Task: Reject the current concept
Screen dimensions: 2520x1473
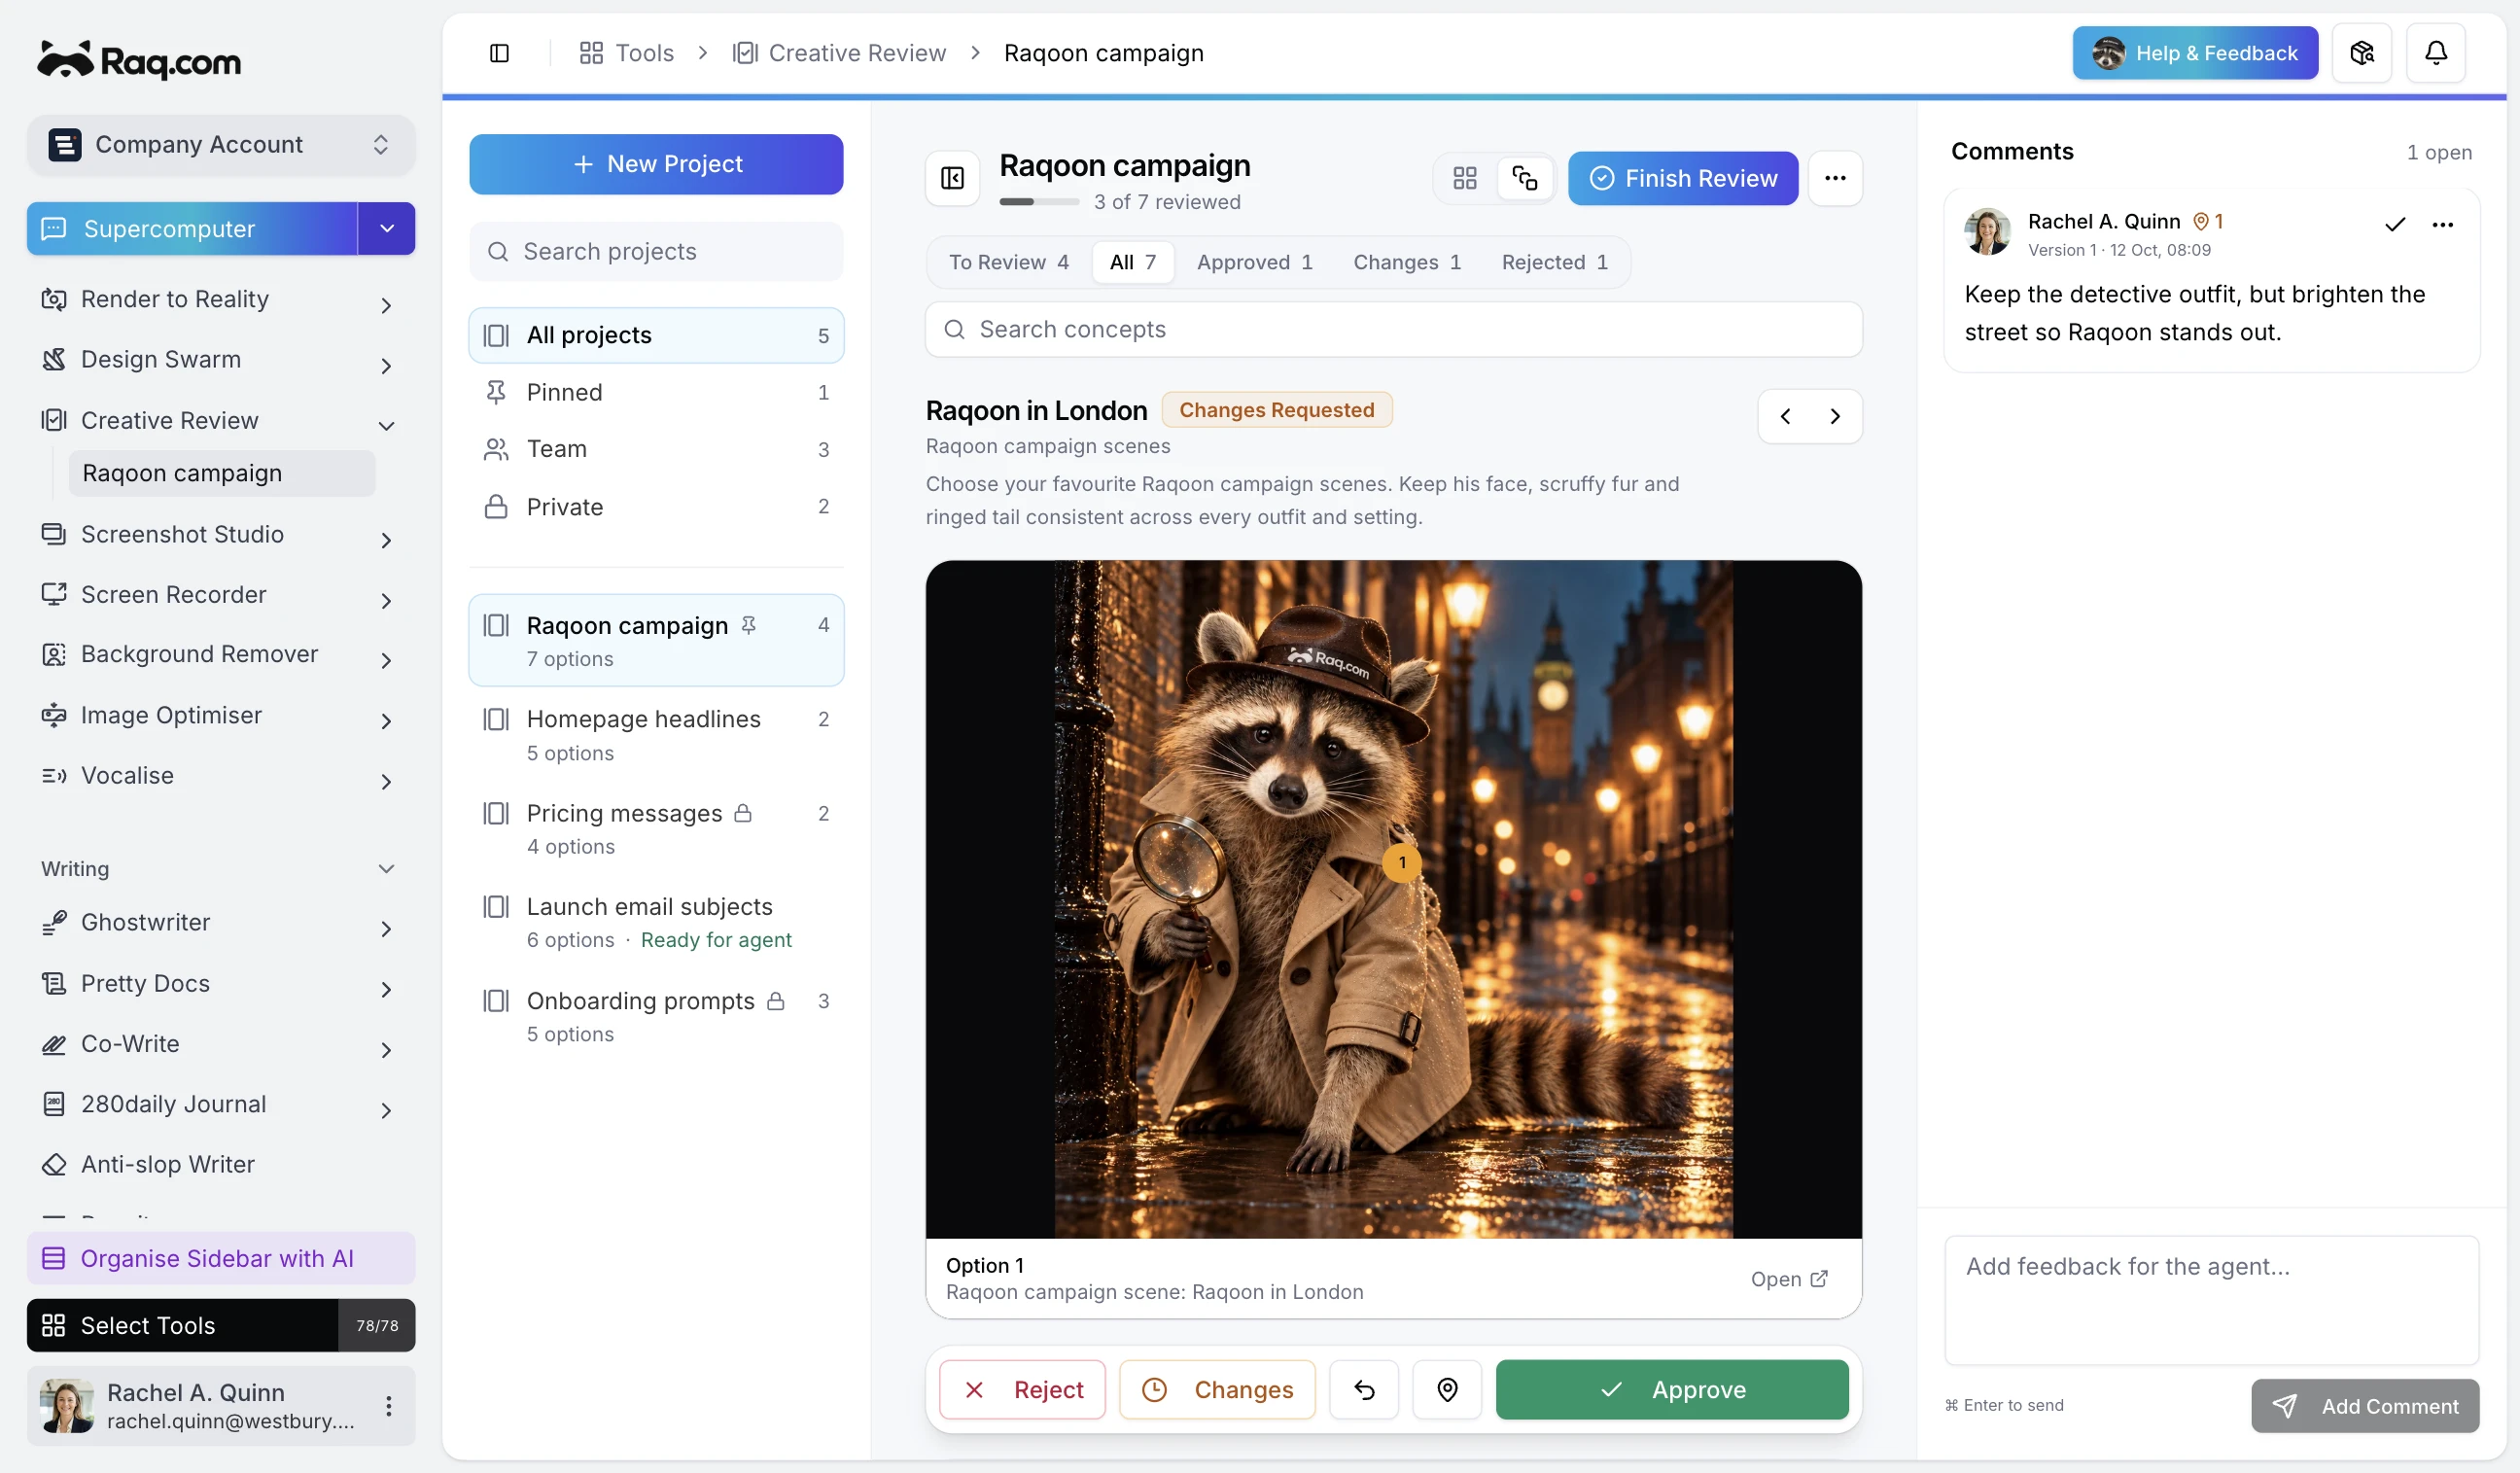Action: click(x=1022, y=1389)
